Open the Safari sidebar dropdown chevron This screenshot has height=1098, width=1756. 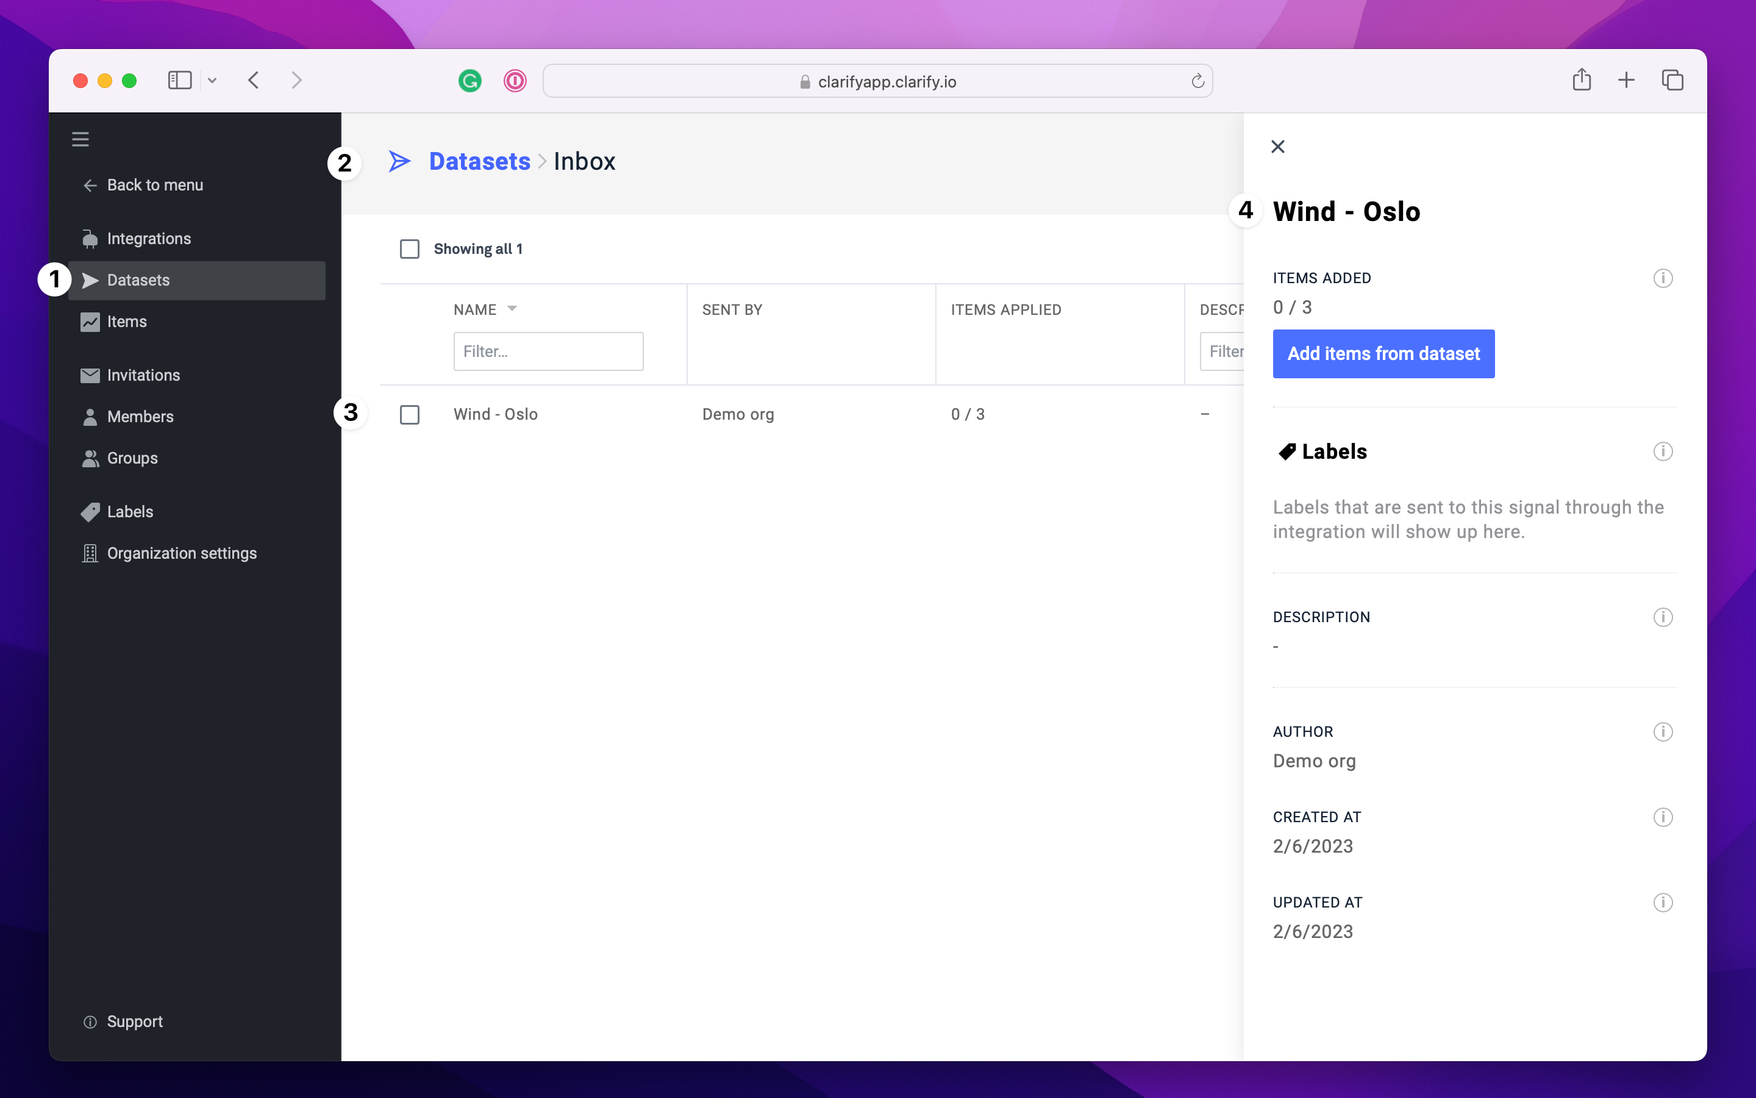coord(212,80)
